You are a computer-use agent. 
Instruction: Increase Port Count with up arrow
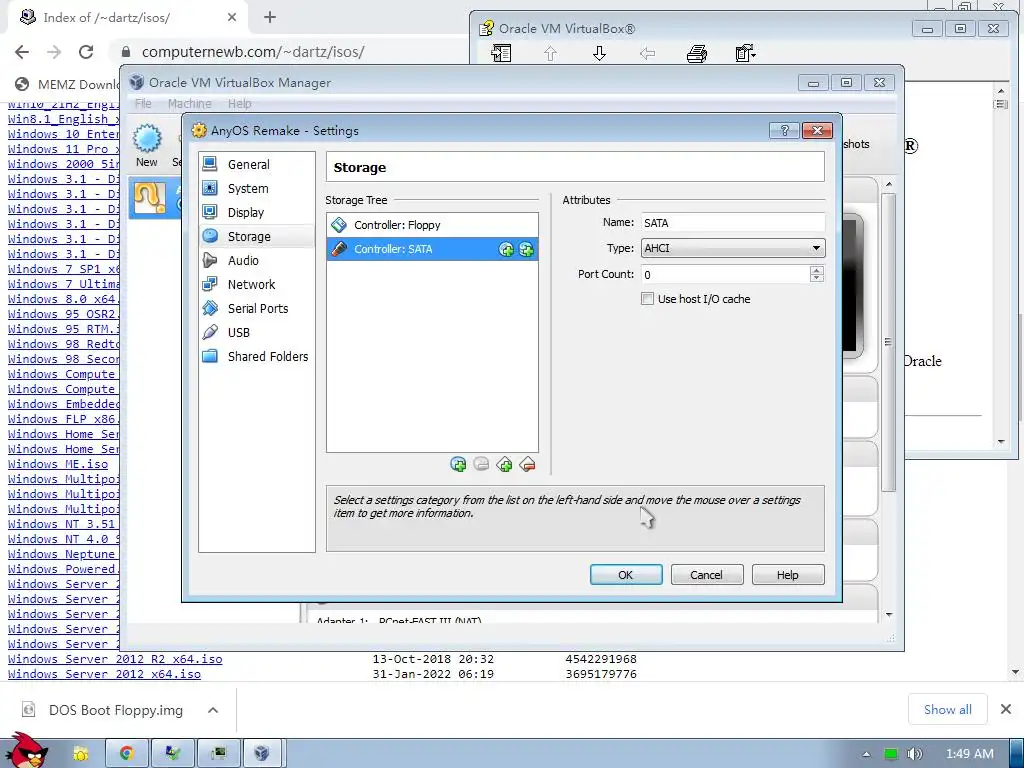pos(816,270)
